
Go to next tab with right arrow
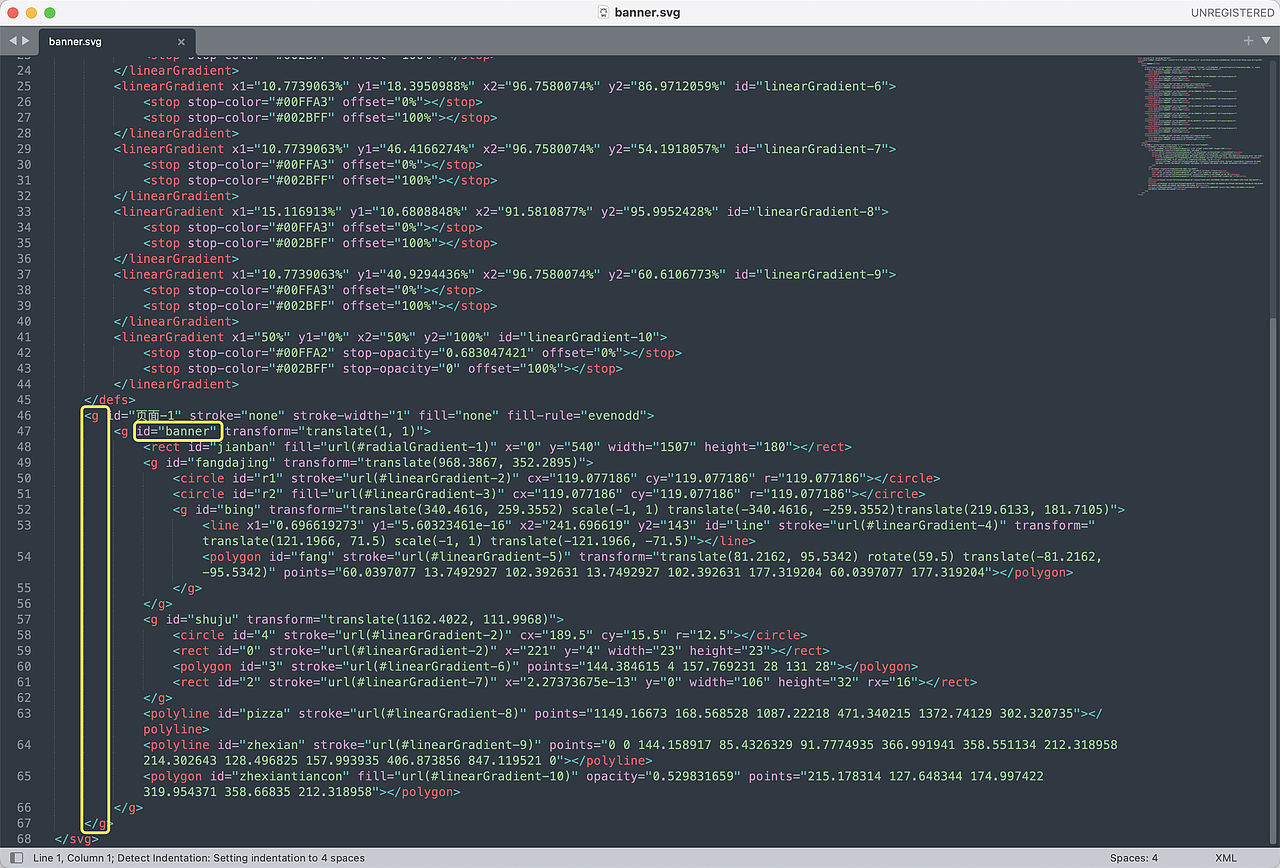pyautogui.click(x=26, y=41)
